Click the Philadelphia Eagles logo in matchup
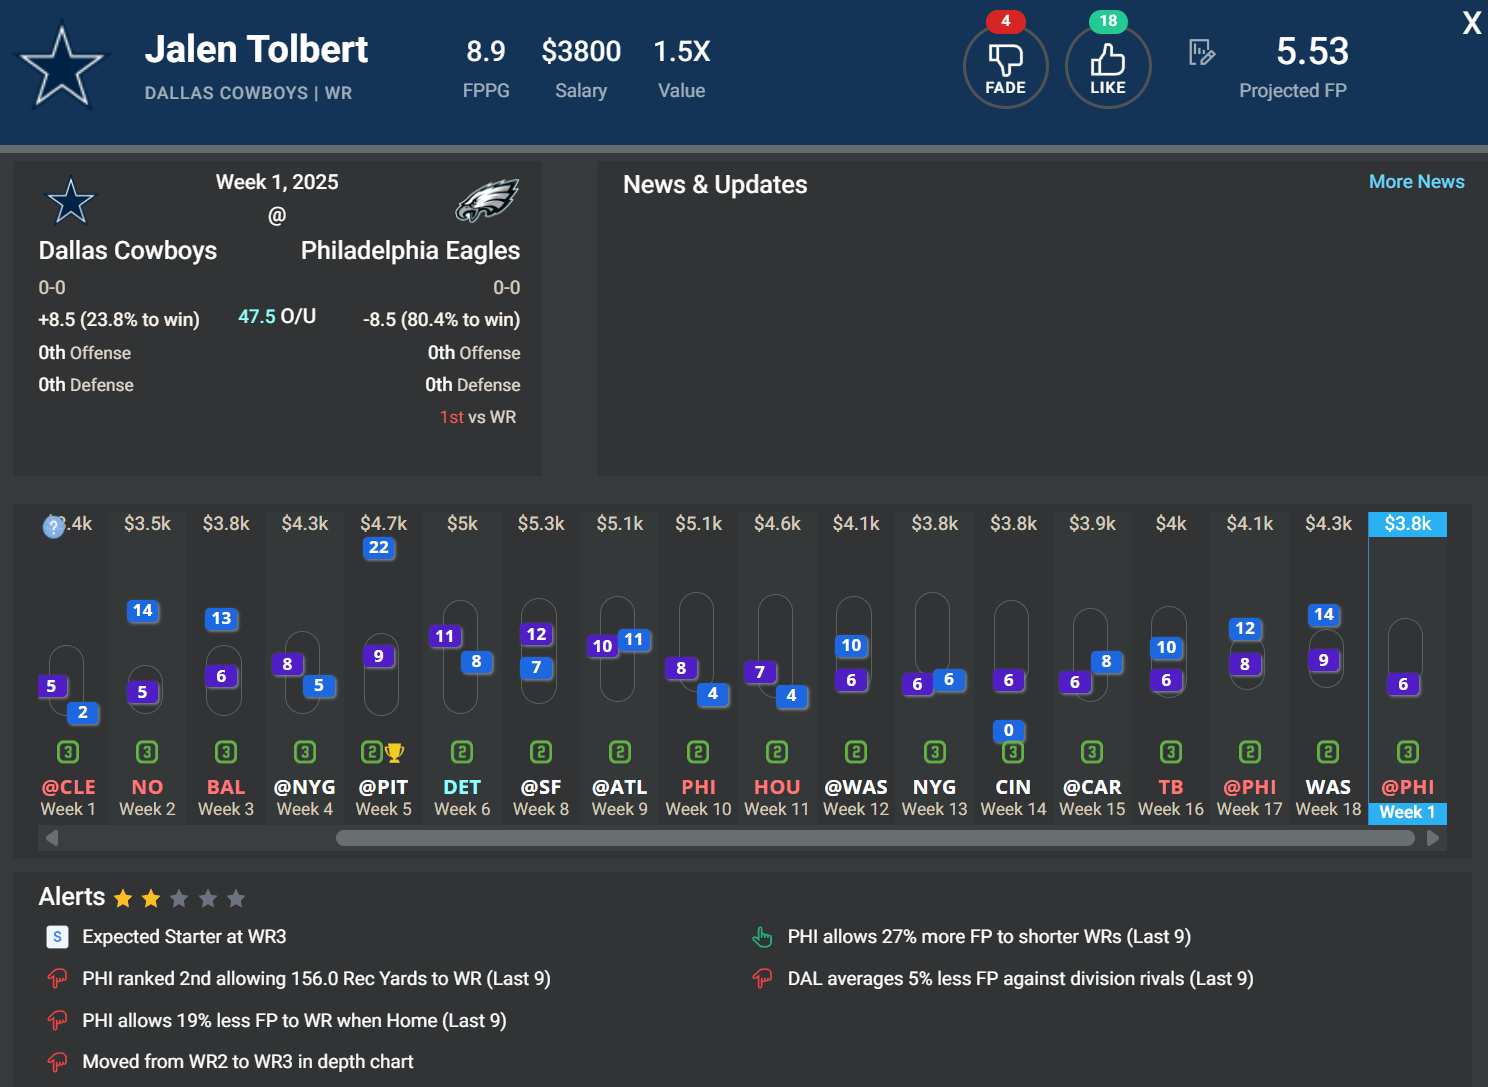Viewport: 1488px width, 1087px height. pyautogui.click(x=487, y=200)
